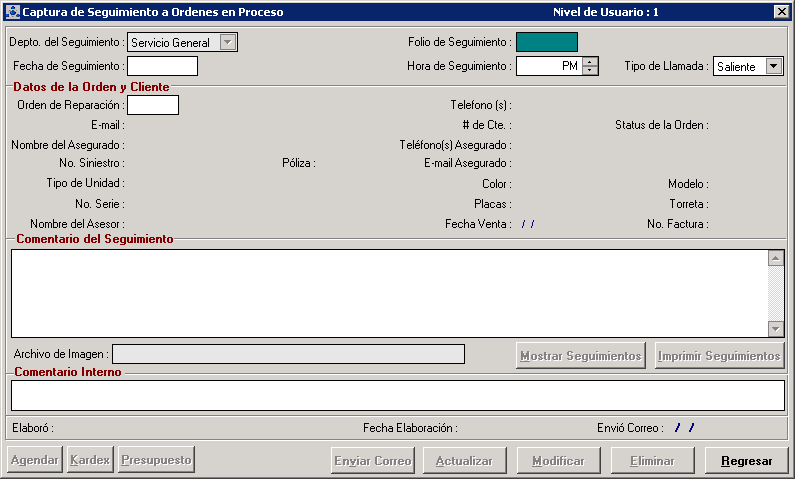Viewport: 798px width, 482px height.
Task: Click inside the Comentario del Seguimiento textarea
Action: click(388, 293)
